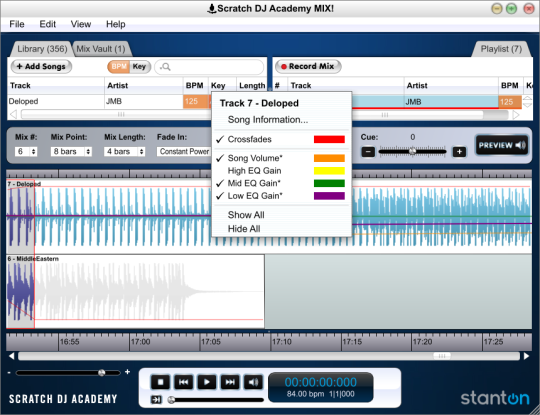Viewport: 540px width, 415px height.
Task: Click the JMB artist cell in playlist
Action: pos(451,102)
